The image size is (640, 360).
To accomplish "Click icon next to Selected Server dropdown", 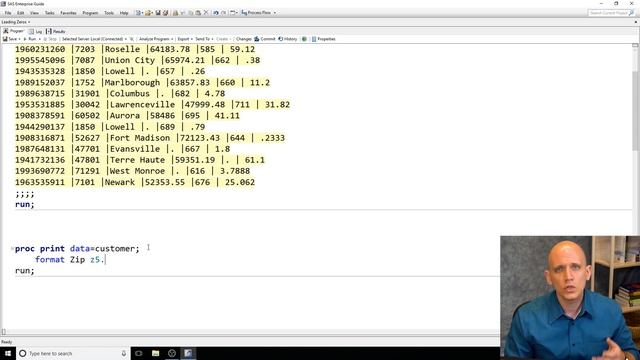I will [131, 39].
